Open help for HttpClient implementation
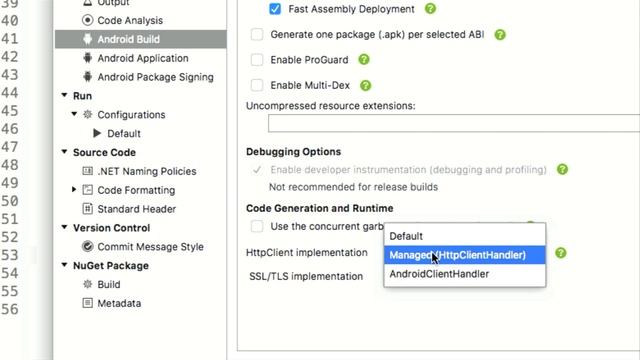The height and width of the screenshot is (360, 640). [561, 253]
